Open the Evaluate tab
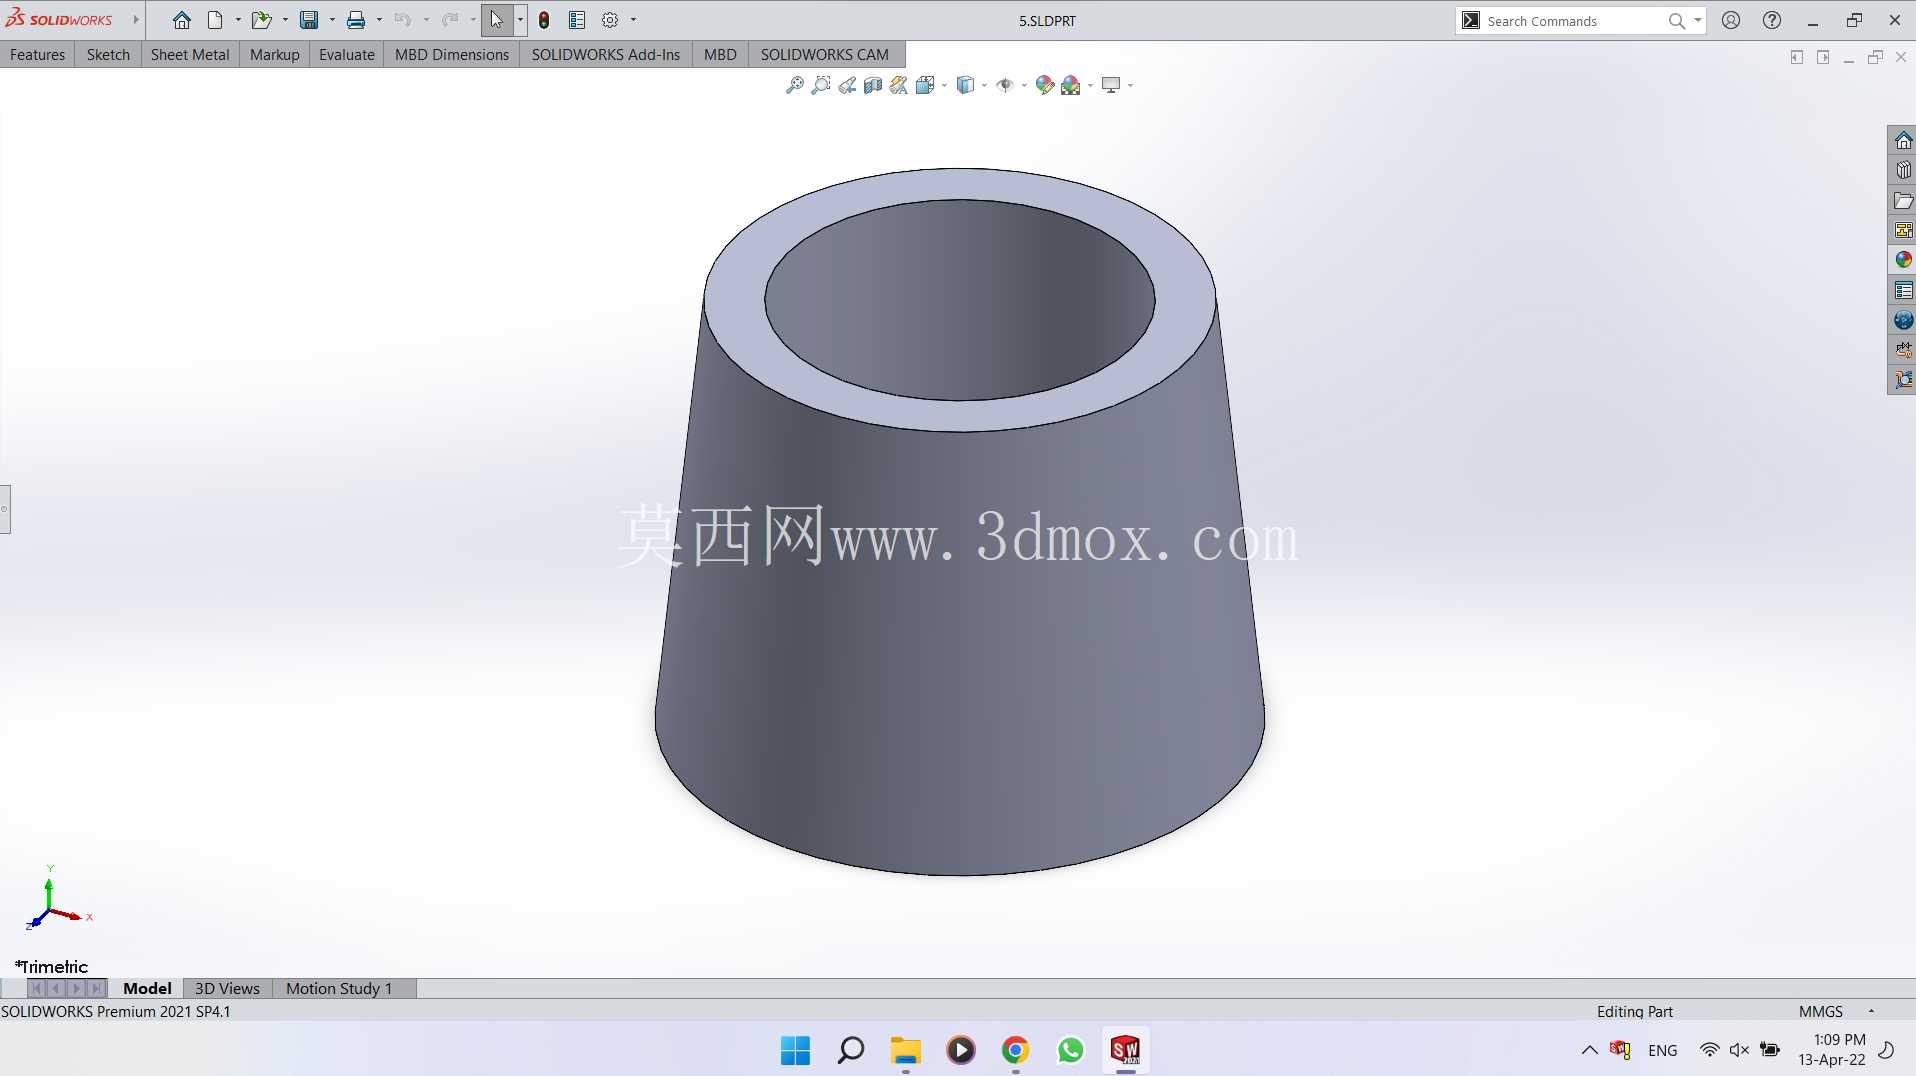 tap(347, 55)
